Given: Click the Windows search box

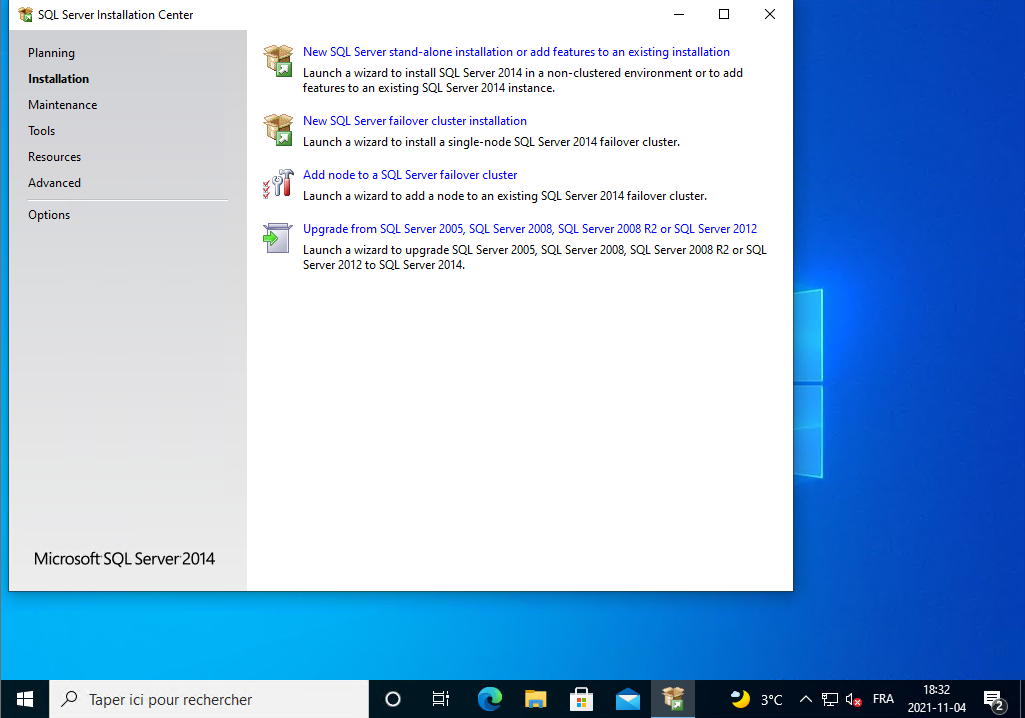Looking at the screenshot, I should (x=208, y=699).
